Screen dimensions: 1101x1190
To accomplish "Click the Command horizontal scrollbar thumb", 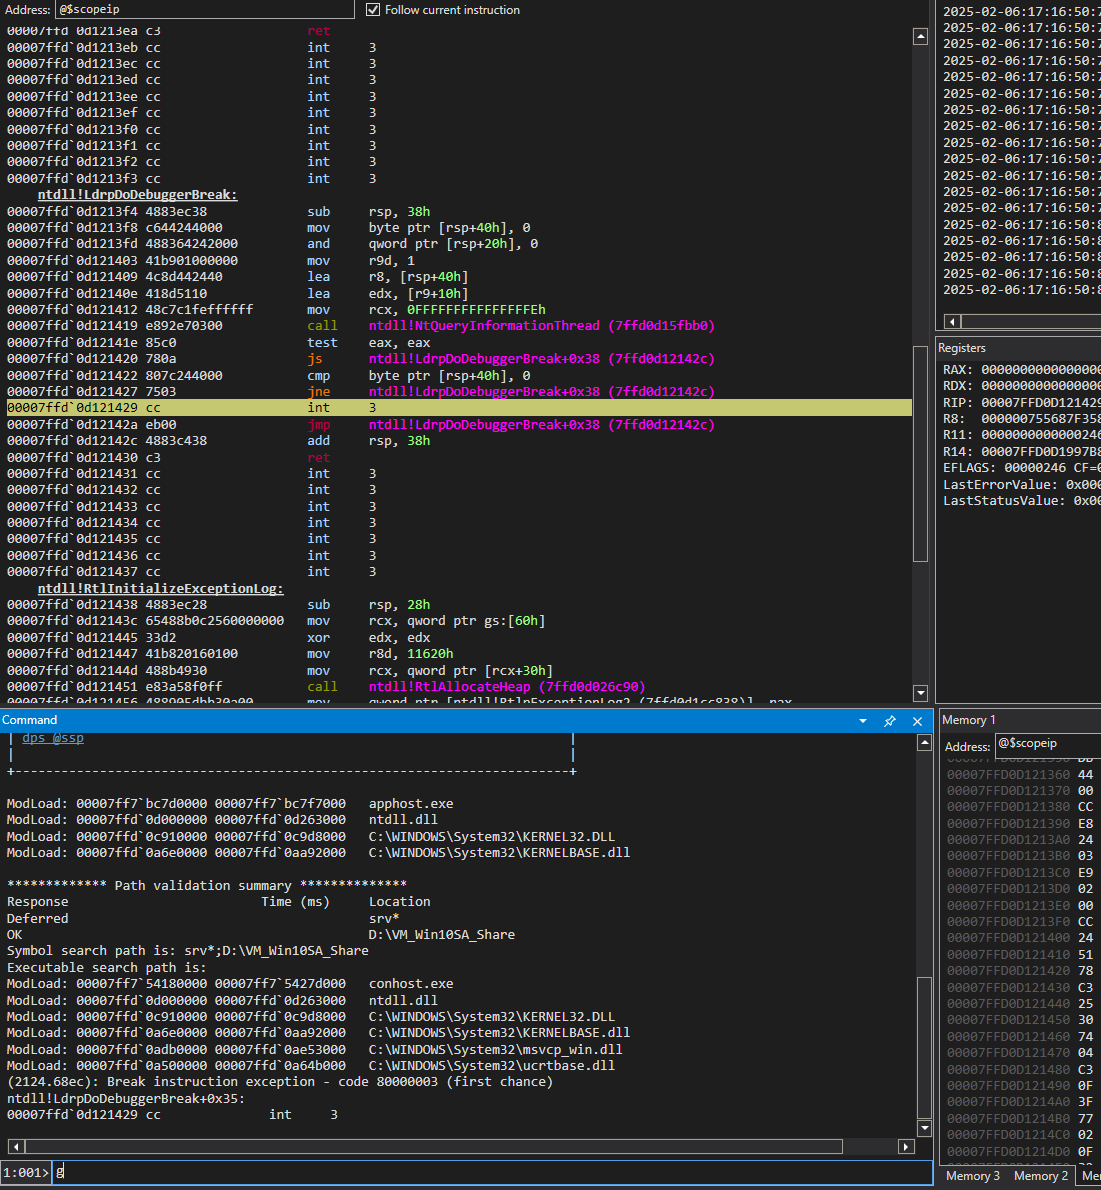I will (434, 1146).
